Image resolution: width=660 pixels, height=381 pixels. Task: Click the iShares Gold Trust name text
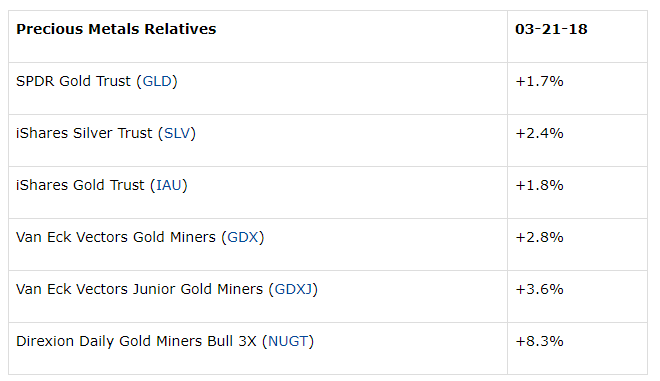[x=80, y=185]
